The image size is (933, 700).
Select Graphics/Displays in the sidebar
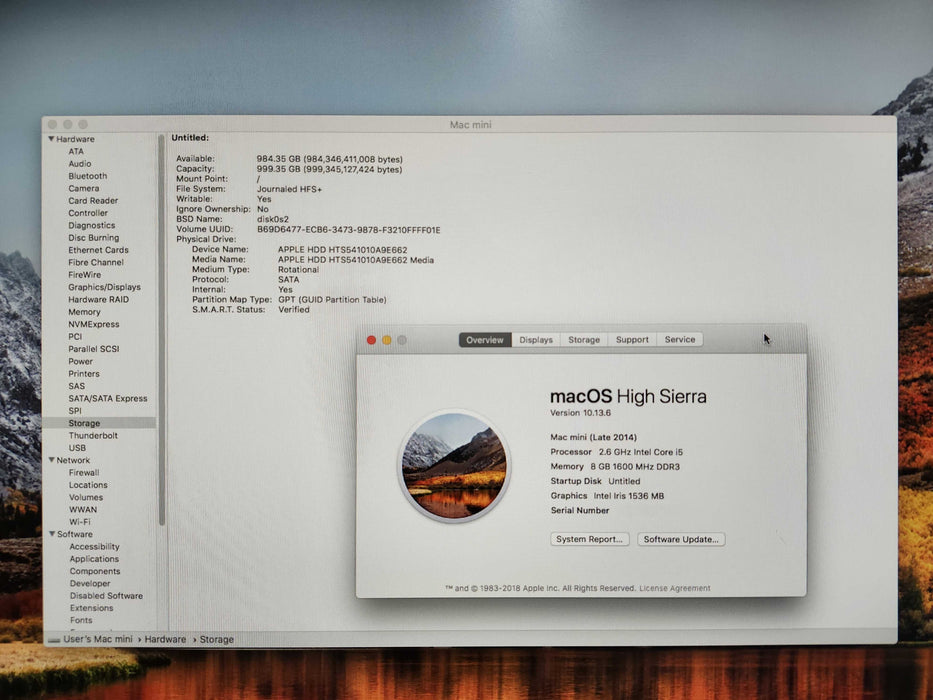[x=104, y=287]
